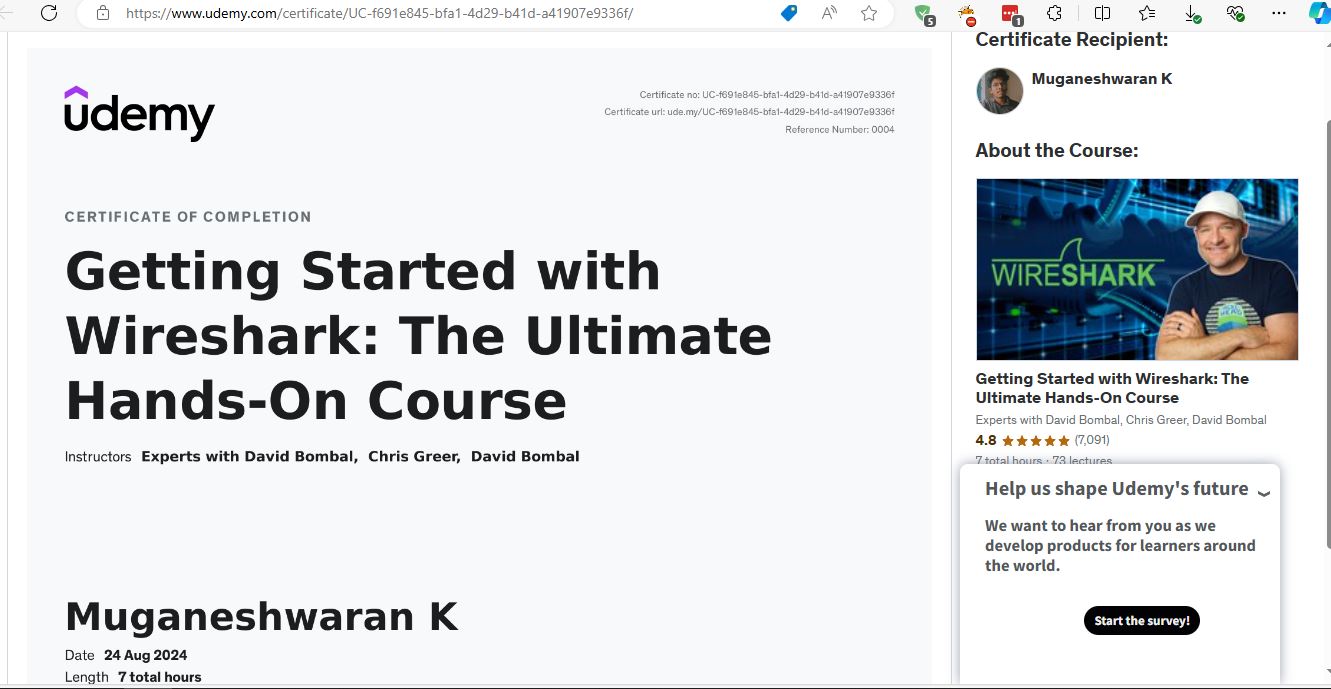This screenshot has width=1331, height=689.
Task: Collapse the Udemy survey popup chevron
Action: [1263, 492]
